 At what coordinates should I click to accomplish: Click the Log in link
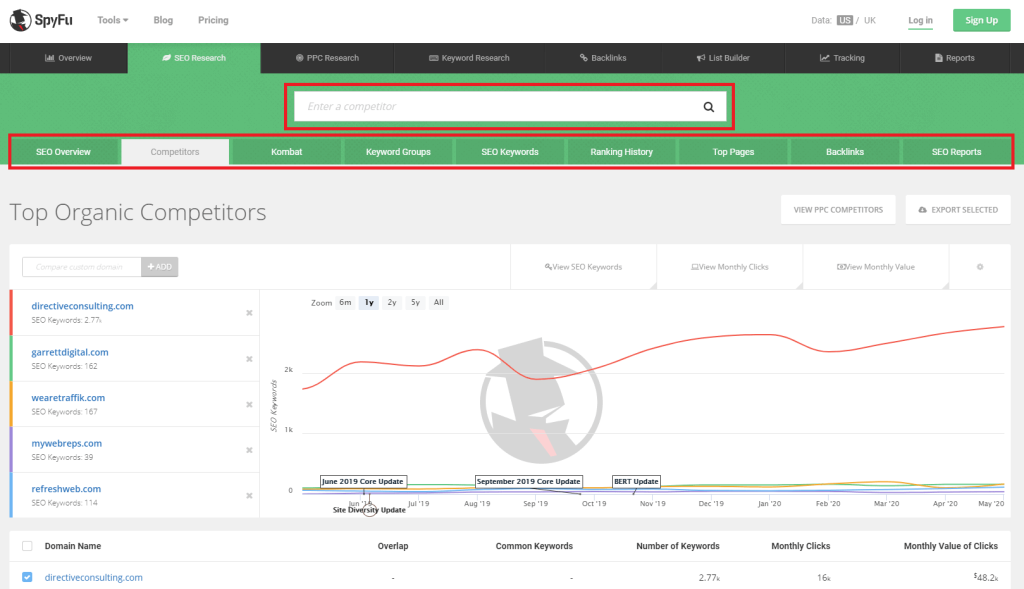coord(920,20)
